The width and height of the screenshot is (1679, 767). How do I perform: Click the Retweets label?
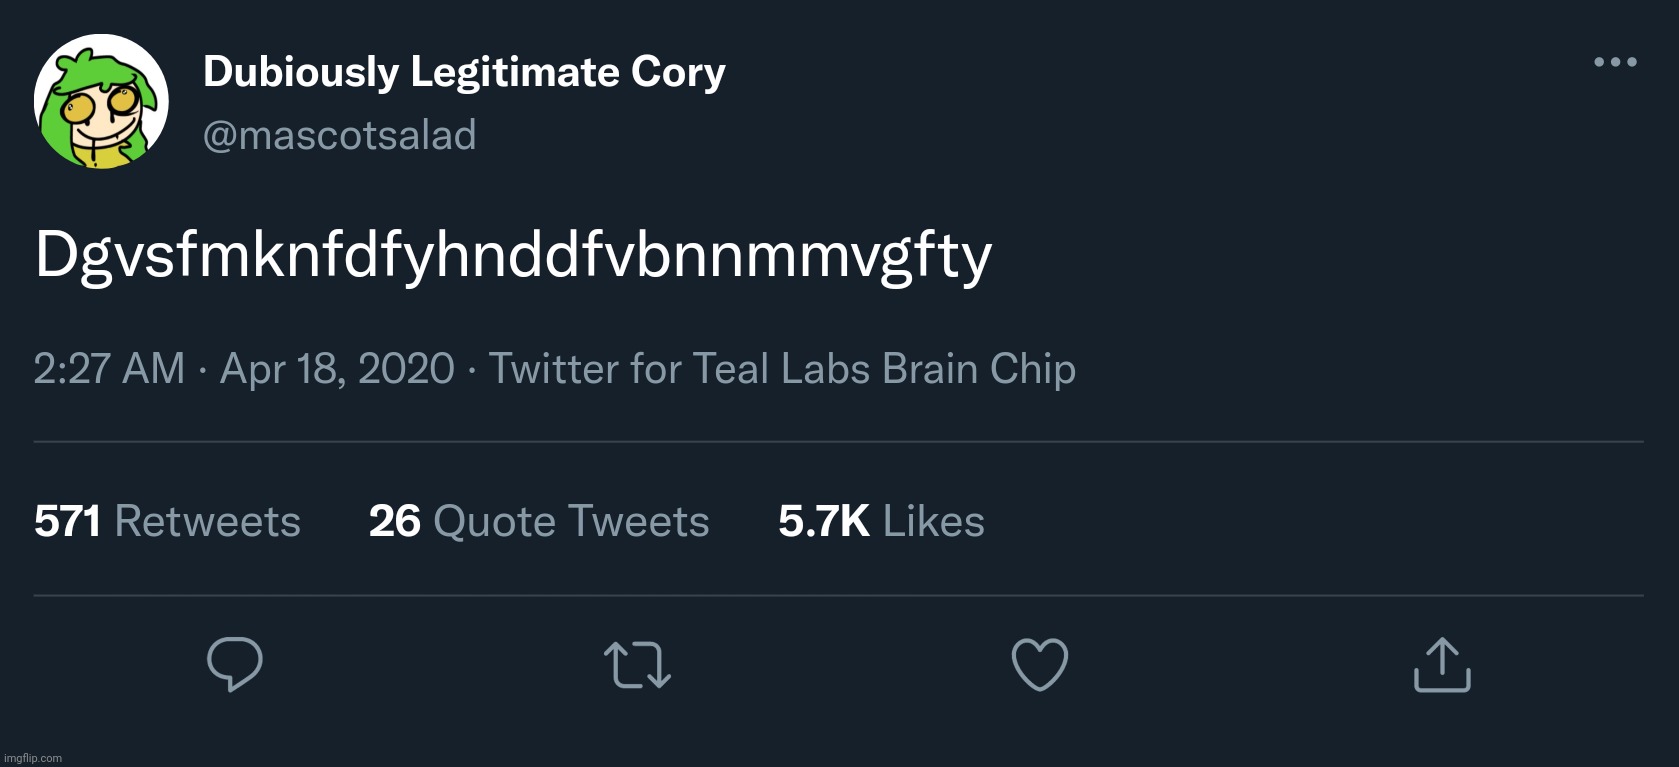pyautogui.click(x=207, y=521)
